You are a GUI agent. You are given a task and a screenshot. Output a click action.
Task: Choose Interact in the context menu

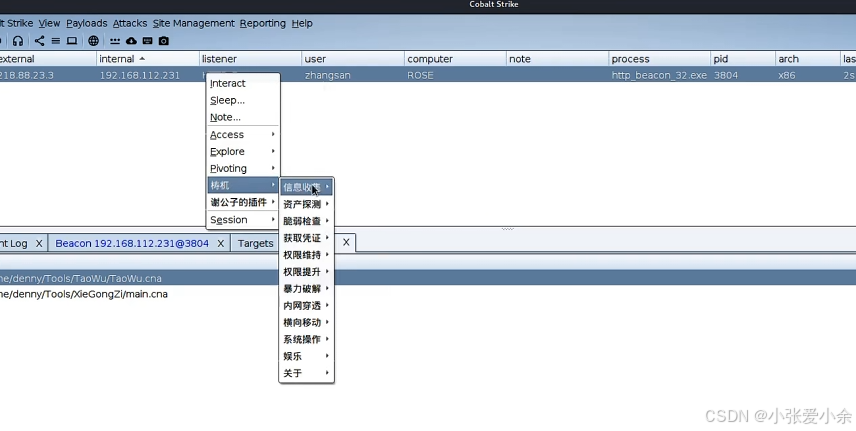pyautogui.click(x=243, y=83)
